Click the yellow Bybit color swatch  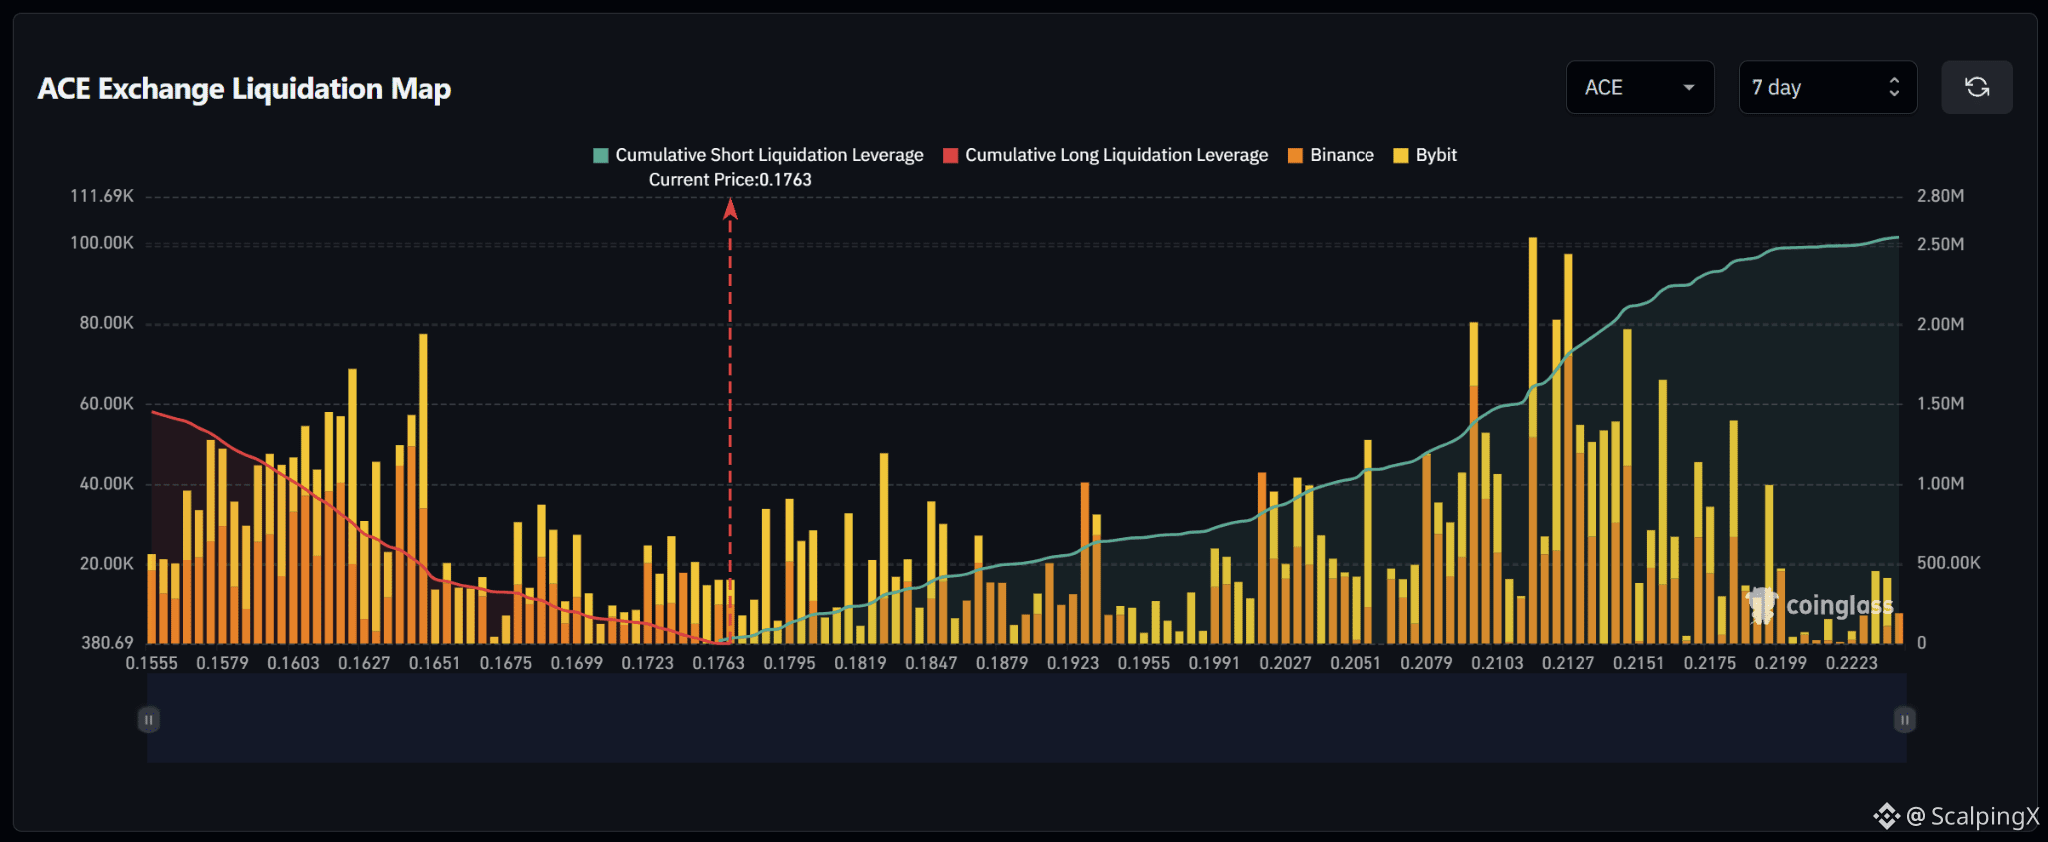[1400, 155]
